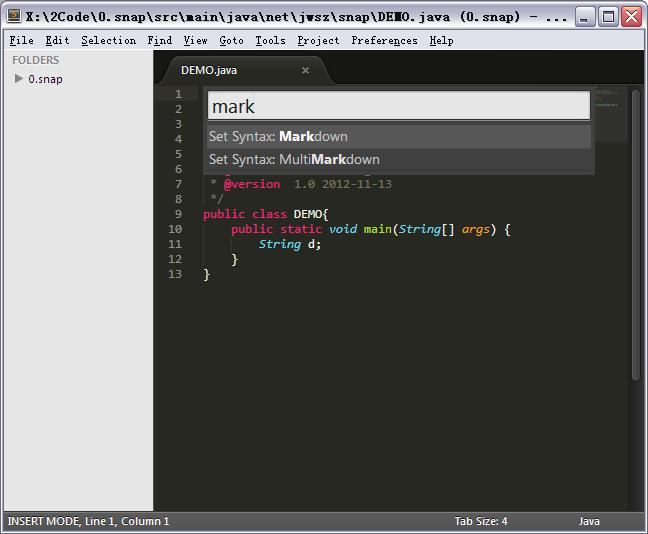Minimize the Sublime Text window
The width and height of the screenshot is (648, 534).
[x=584, y=17]
